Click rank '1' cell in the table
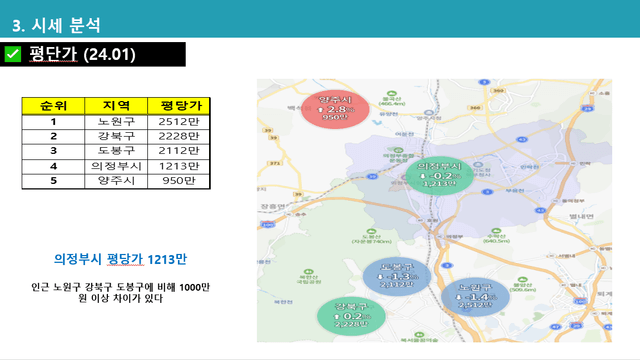Screen dimensions: 640x360 (53, 122)
